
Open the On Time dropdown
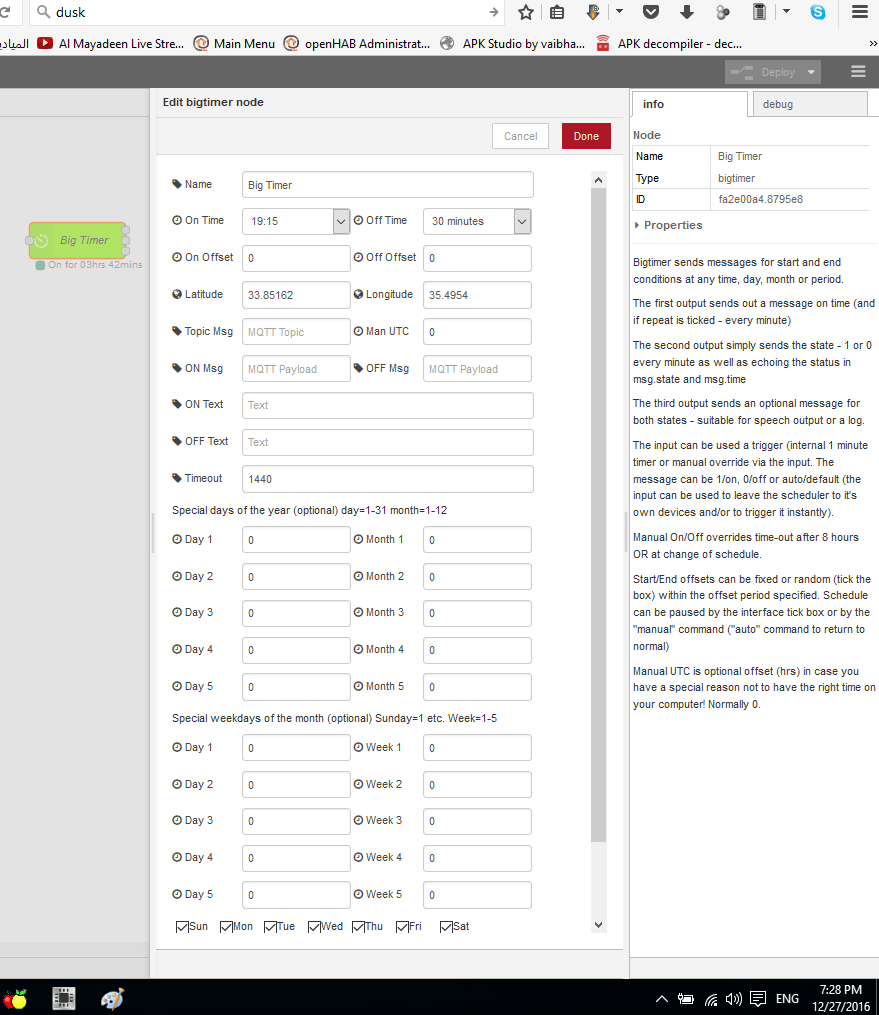[296, 221]
